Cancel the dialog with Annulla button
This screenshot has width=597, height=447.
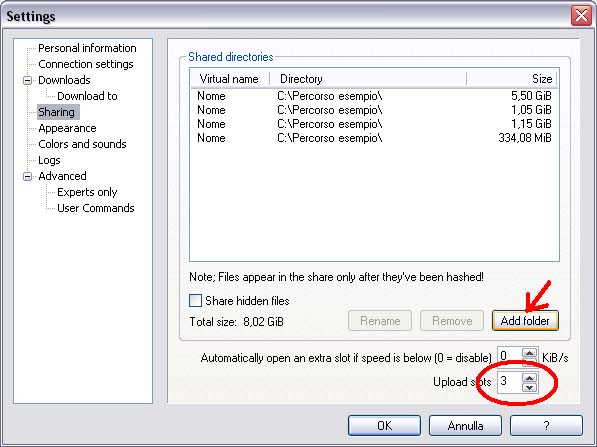pyautogui.click(x=465, y=425)
